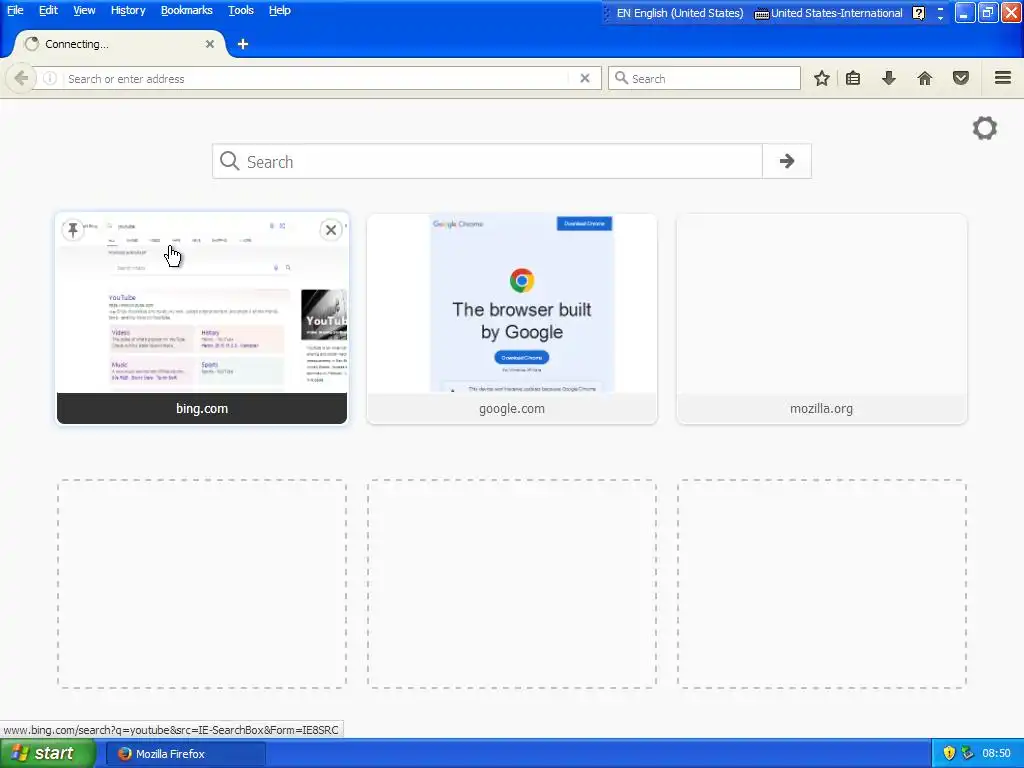The width and height of the screenshot is (1024, 768).
Task: Click the network tray icon
Action: coord(967,754)
